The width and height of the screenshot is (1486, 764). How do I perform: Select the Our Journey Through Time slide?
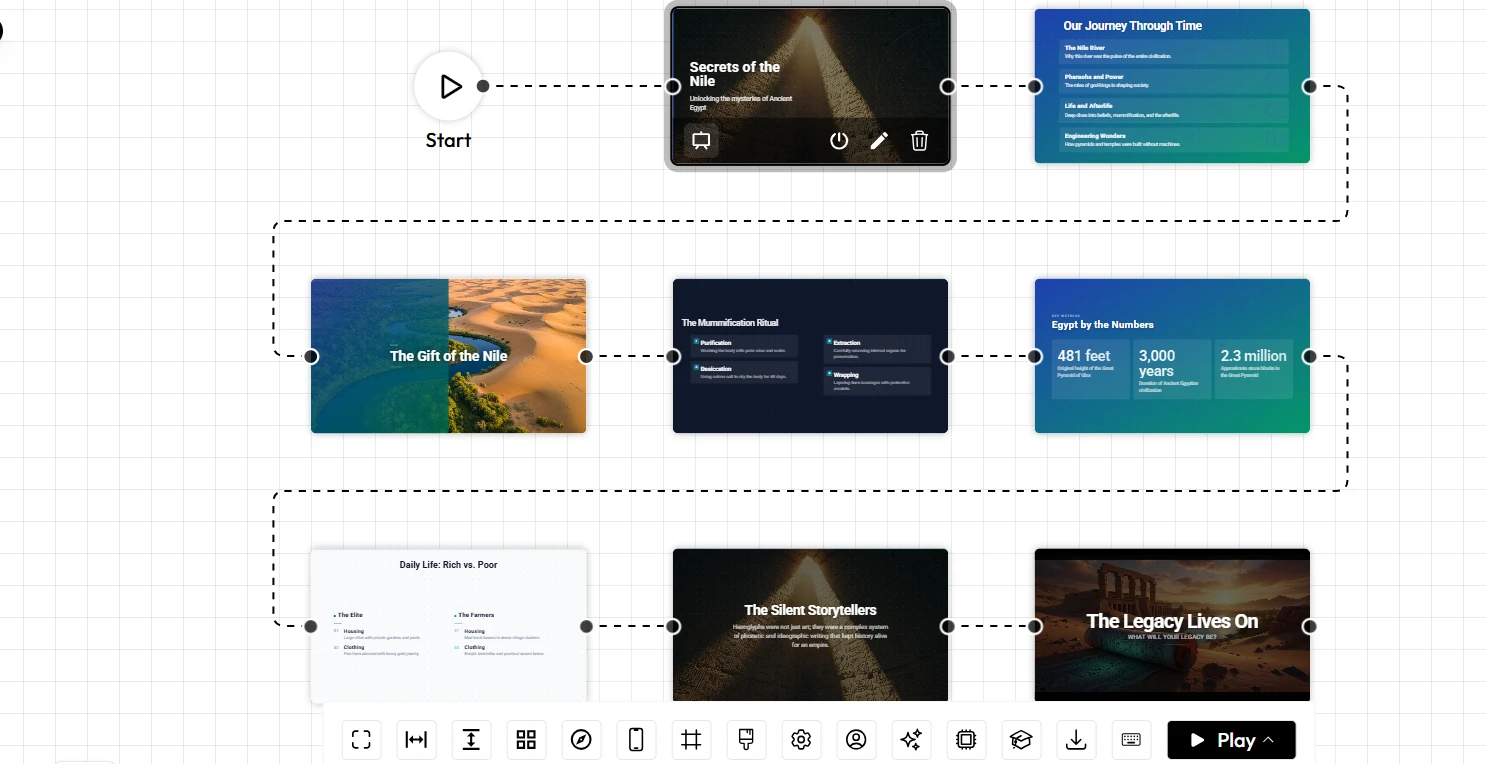(x=1172, y=86)
